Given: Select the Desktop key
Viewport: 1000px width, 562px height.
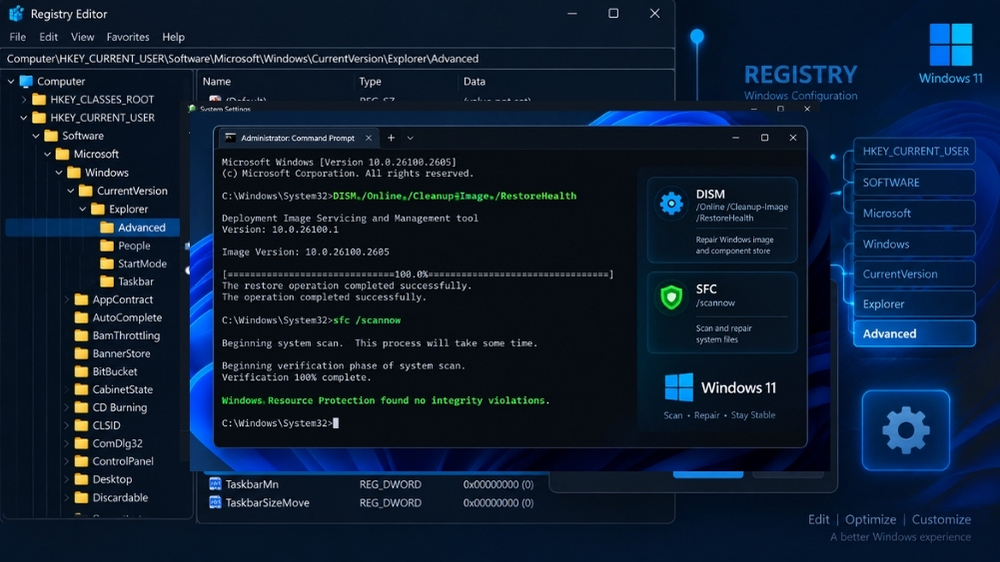Looking at the screenshot, I should coord(112,479).
